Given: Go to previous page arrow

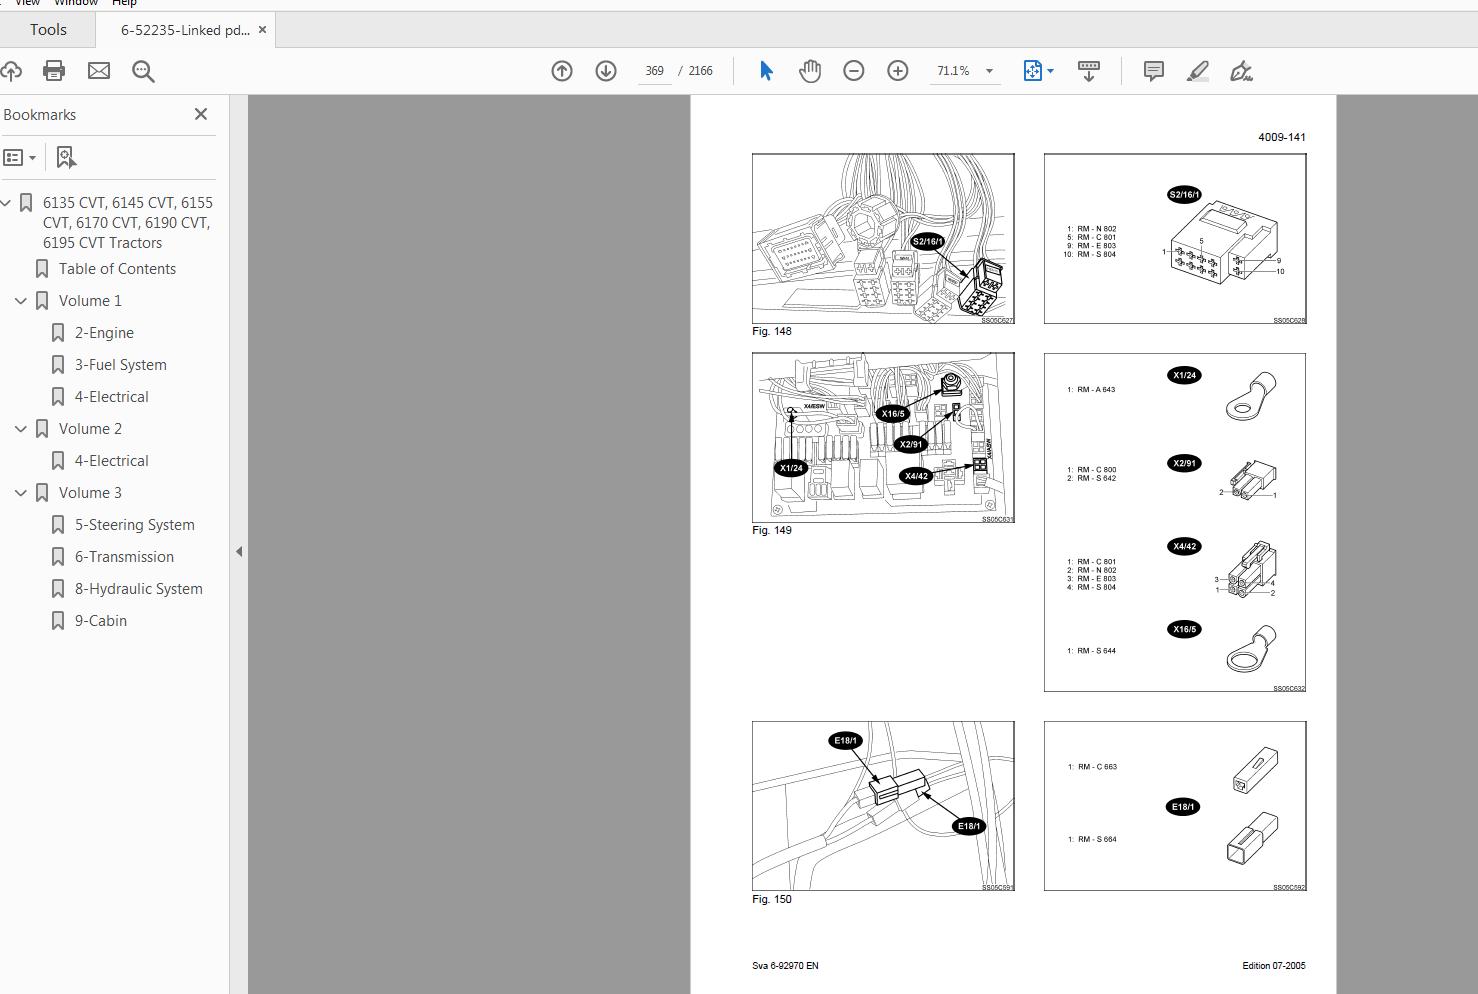Looking at the screenshot, I should coord(562,71).
